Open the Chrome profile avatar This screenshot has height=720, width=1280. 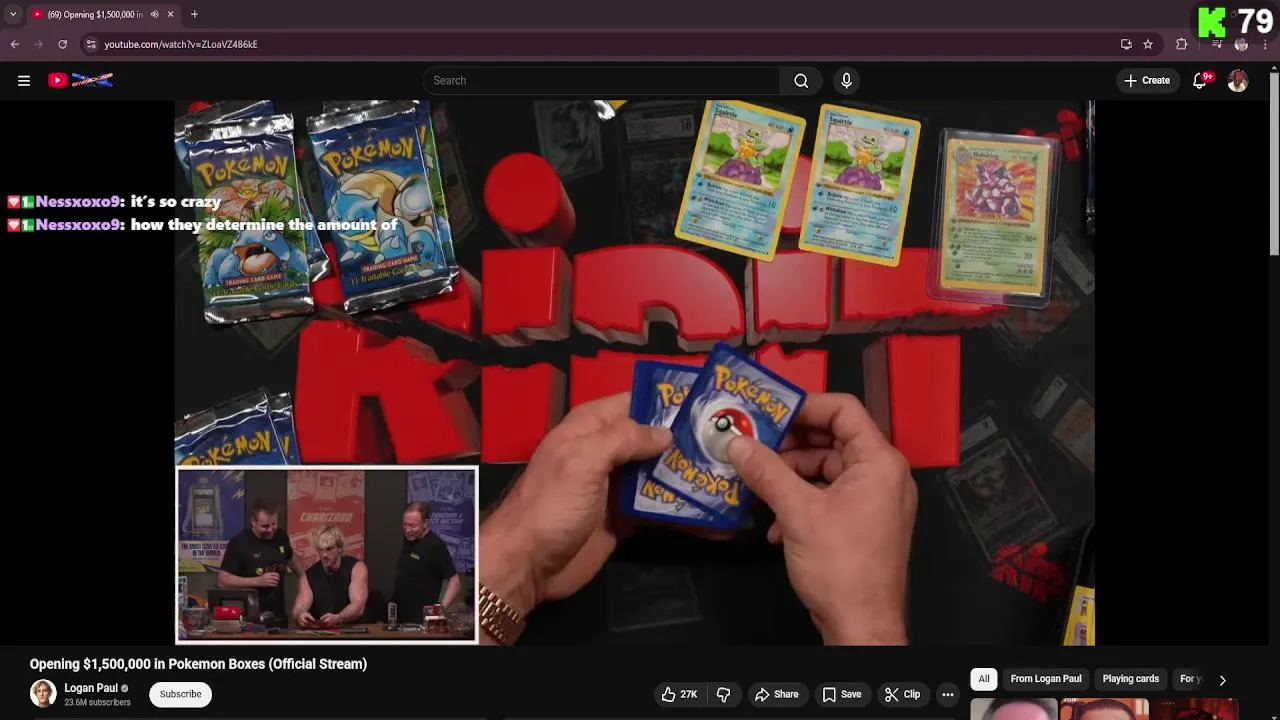point(1241,44)
